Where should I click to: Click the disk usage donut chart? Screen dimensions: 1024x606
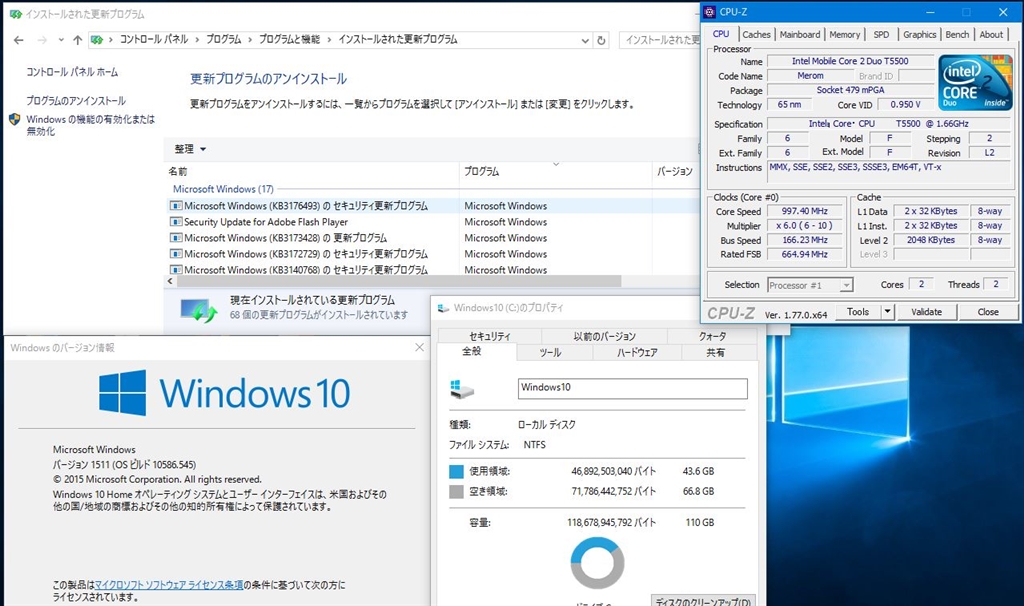click(597, 563)
